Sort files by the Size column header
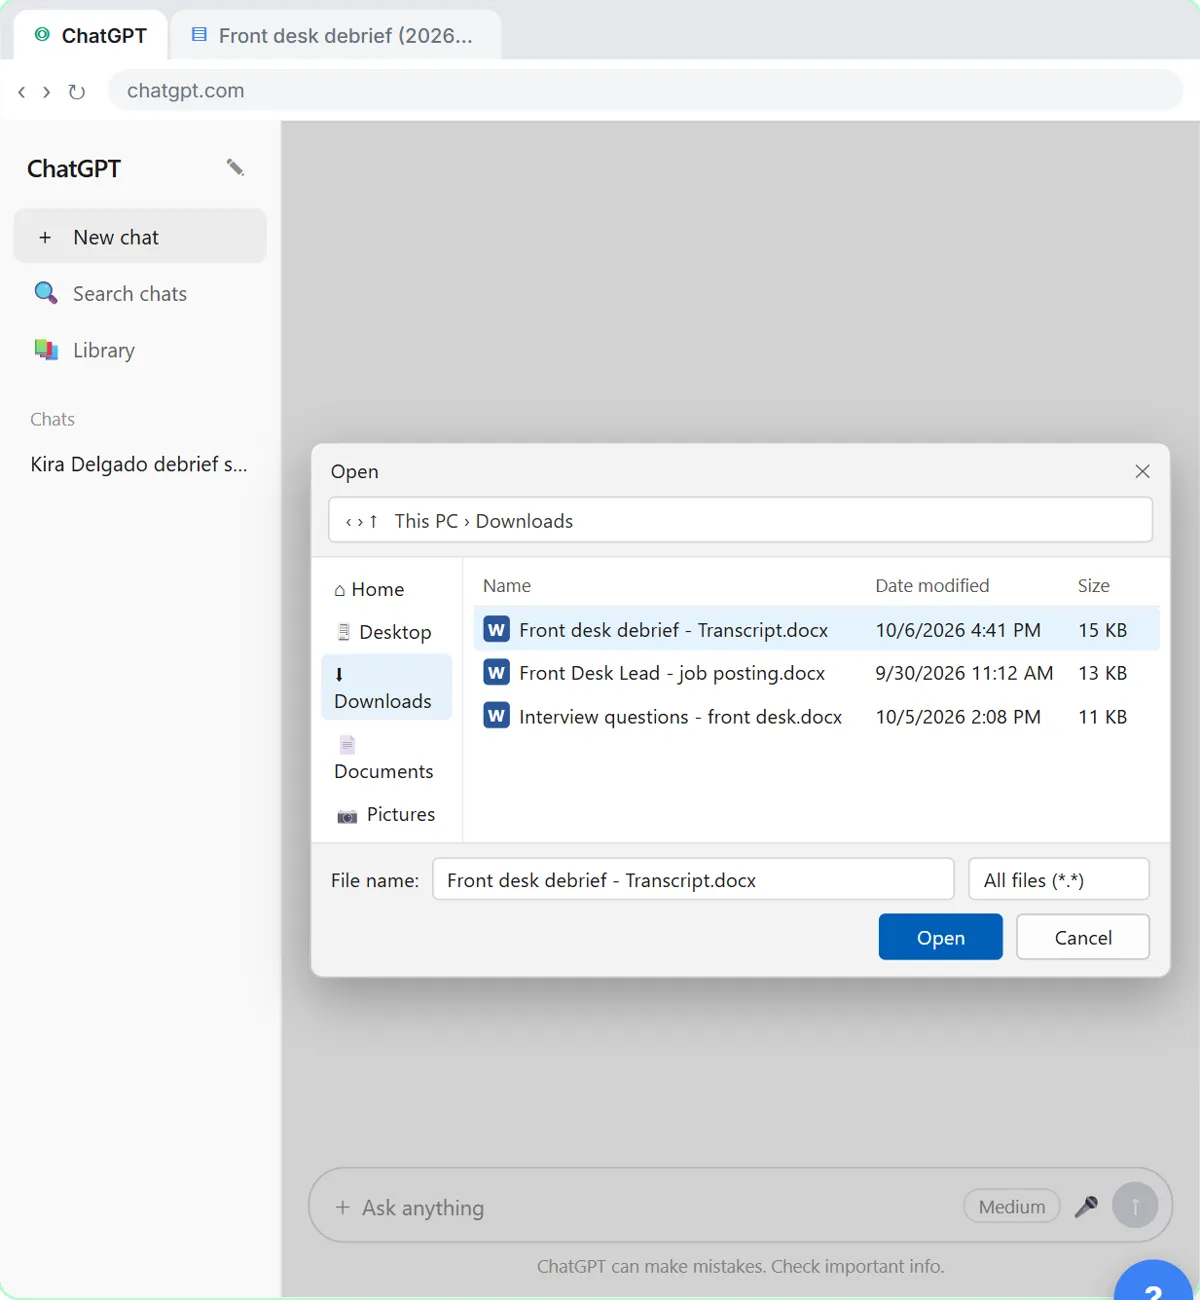1200x1300 pixels. coord(1093,585)
